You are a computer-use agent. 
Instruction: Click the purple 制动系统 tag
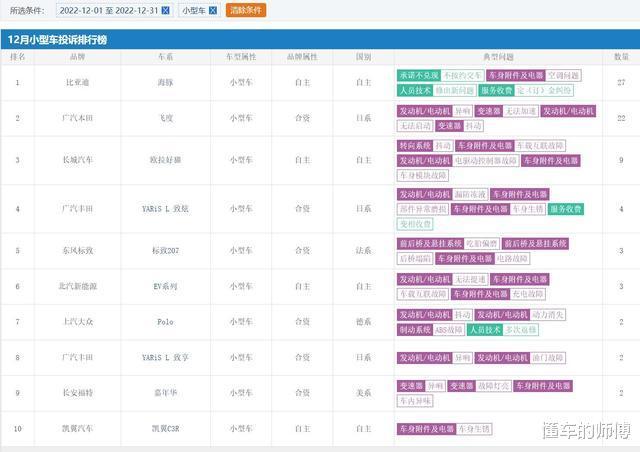[415, 330]
